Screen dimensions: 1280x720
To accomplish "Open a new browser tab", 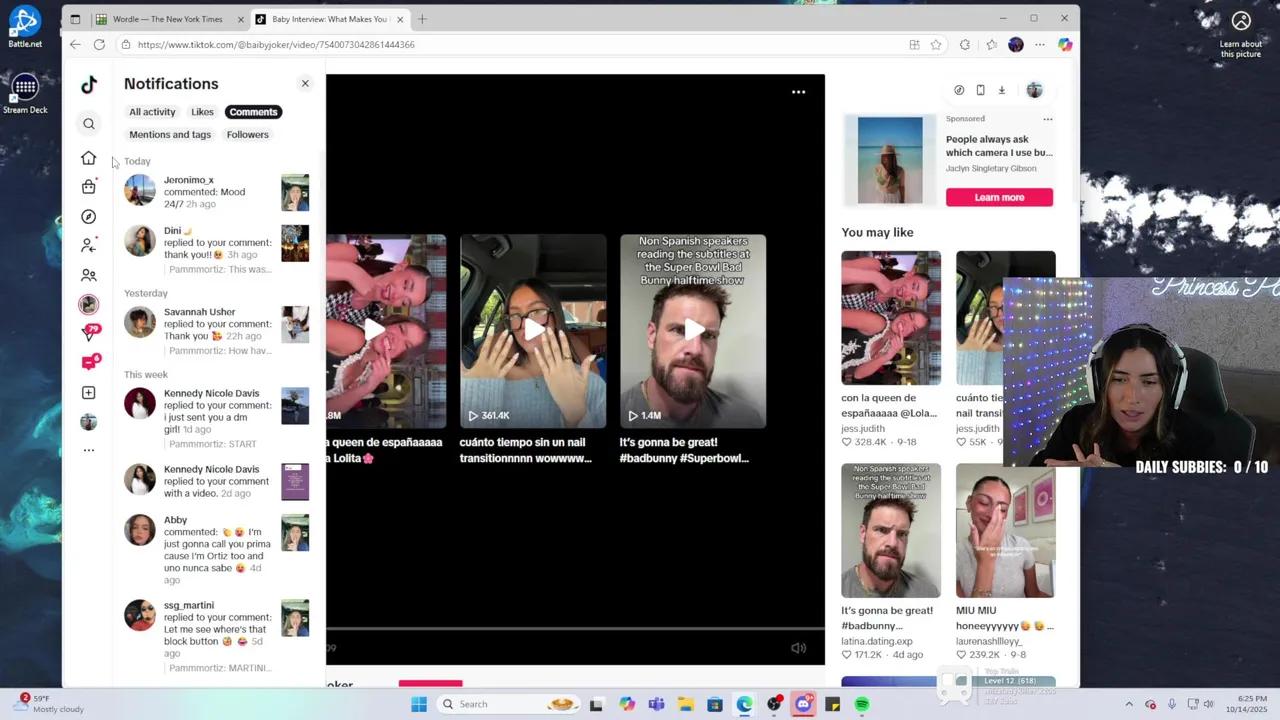I will [x=422, y=19].
